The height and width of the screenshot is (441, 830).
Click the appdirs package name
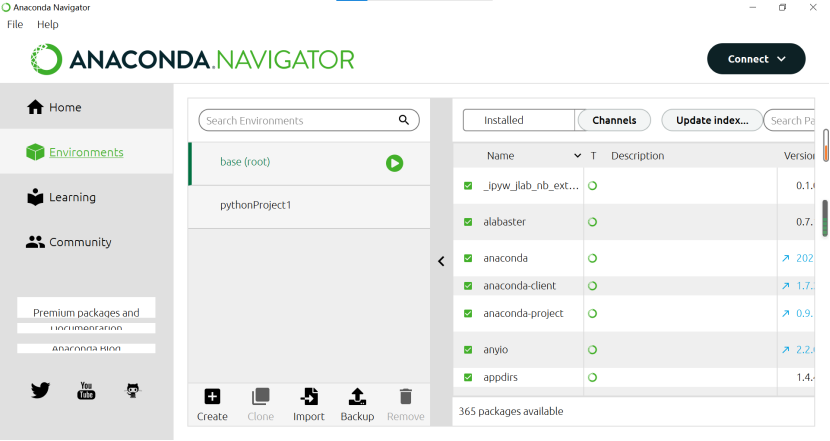500,377
